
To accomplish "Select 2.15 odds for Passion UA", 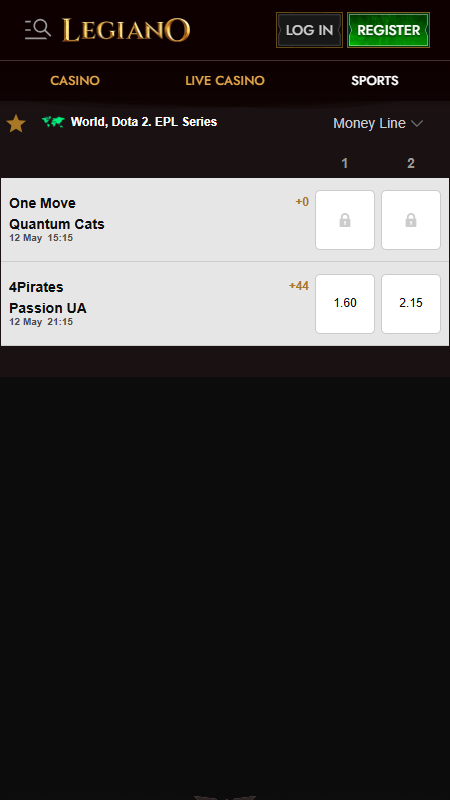I will click(x=411, y=304).
